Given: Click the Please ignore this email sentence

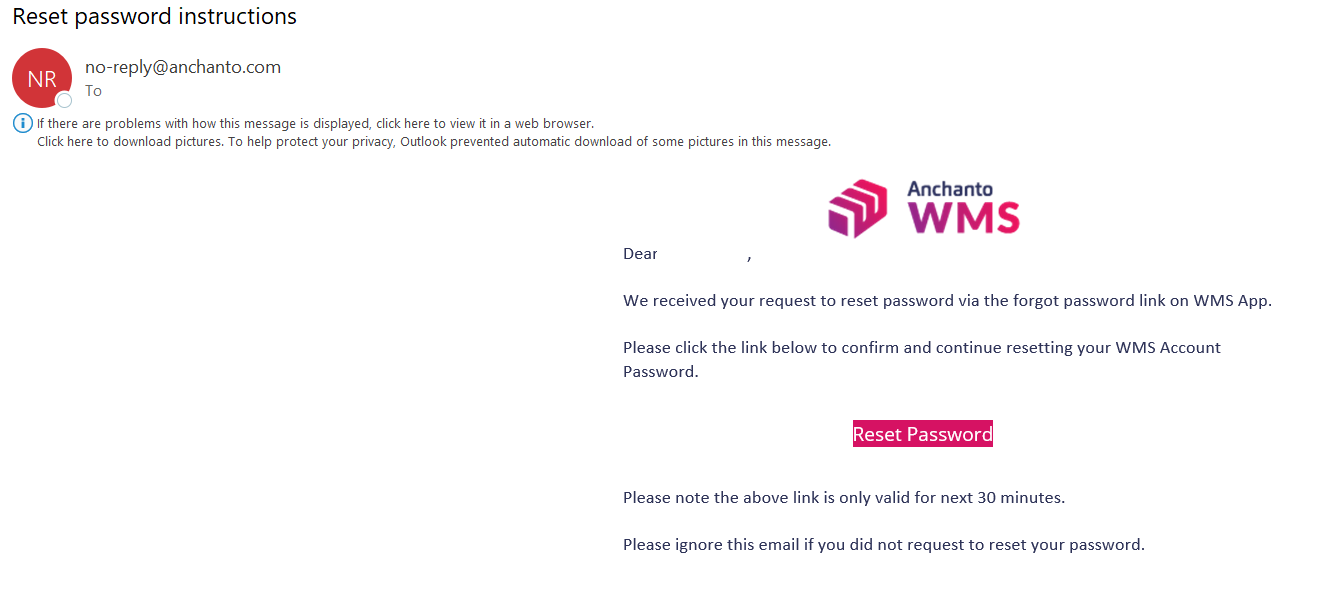Looking at the screenshot, I should tap(884, 545).
